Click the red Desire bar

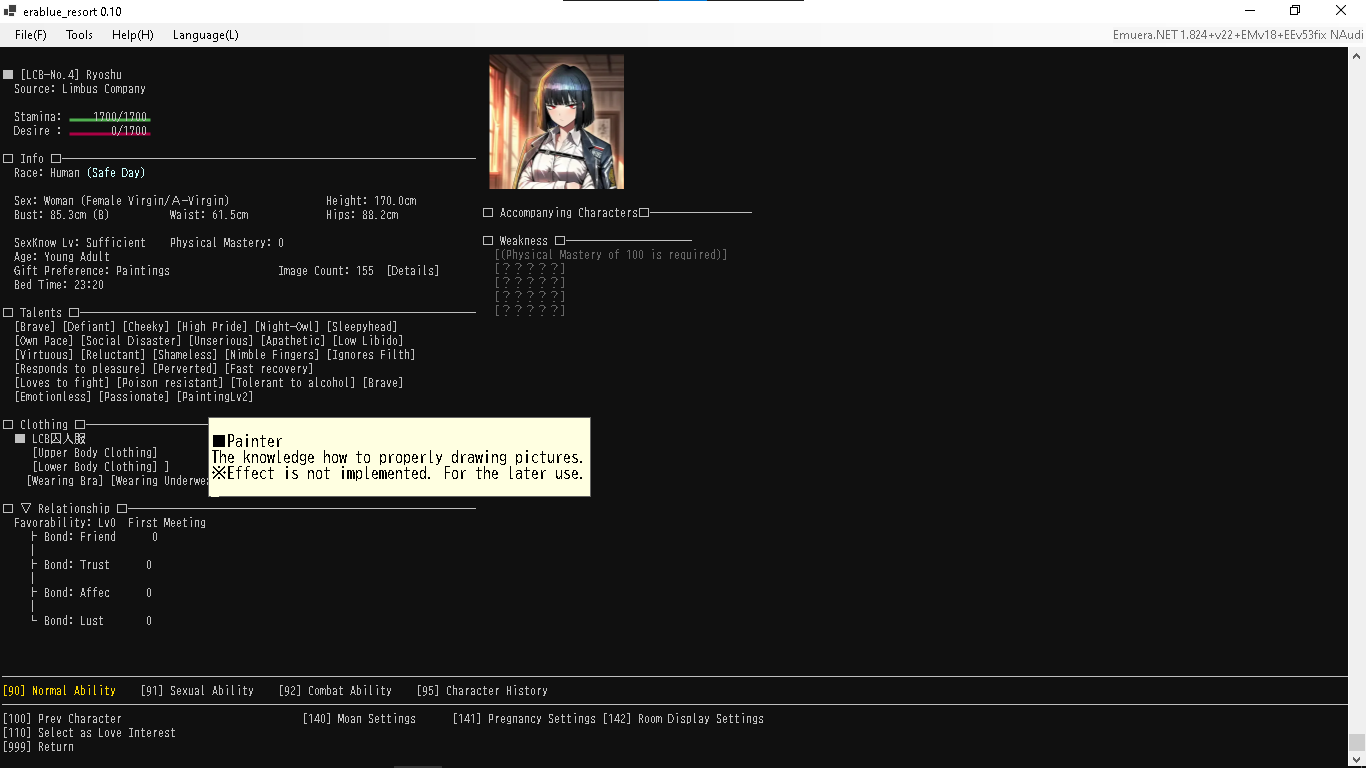110,133
